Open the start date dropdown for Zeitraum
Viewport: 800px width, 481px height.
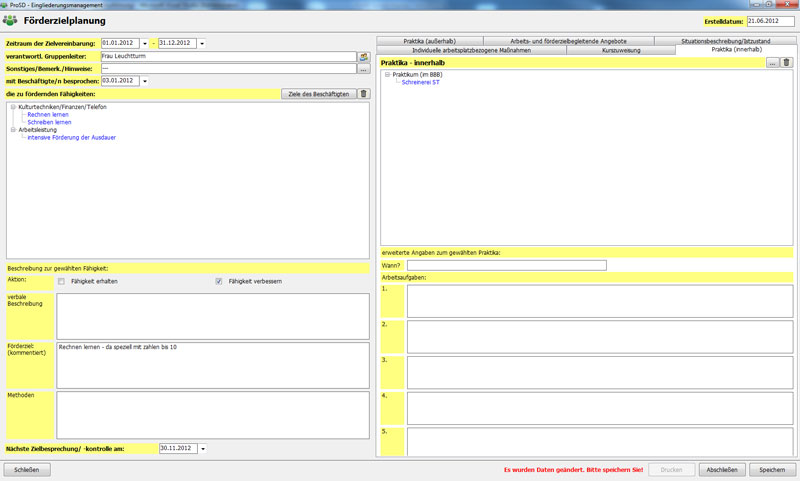(x=144, y=43)
